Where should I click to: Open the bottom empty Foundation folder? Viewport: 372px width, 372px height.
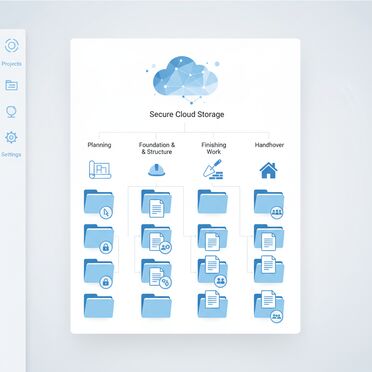pyautogui.click(x=156, y=306)
